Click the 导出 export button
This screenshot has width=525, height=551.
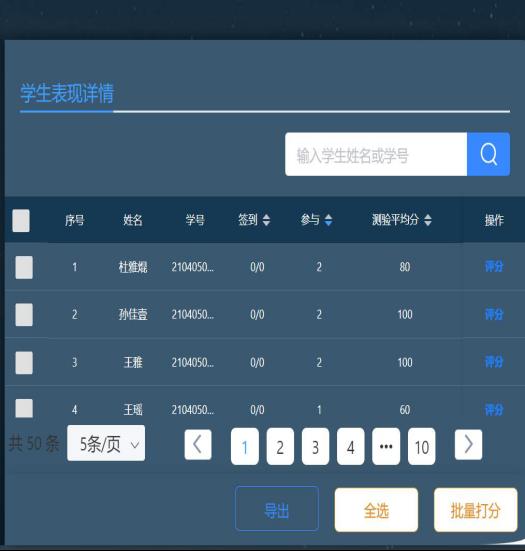tap(277, 508)
